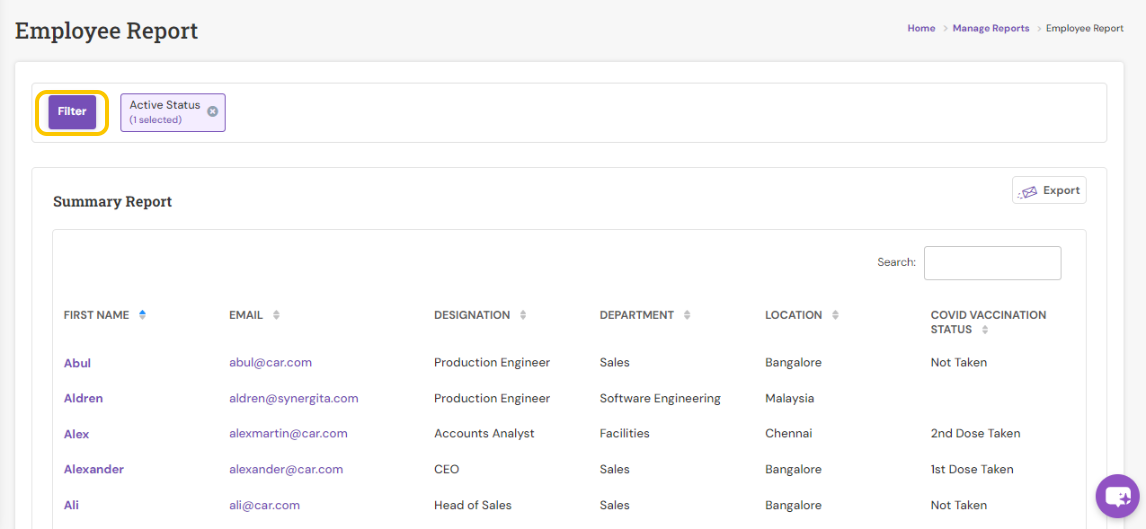The image size is (1146, 529).
Task: Sort by the Location column arrow
Action: point(835,315)
